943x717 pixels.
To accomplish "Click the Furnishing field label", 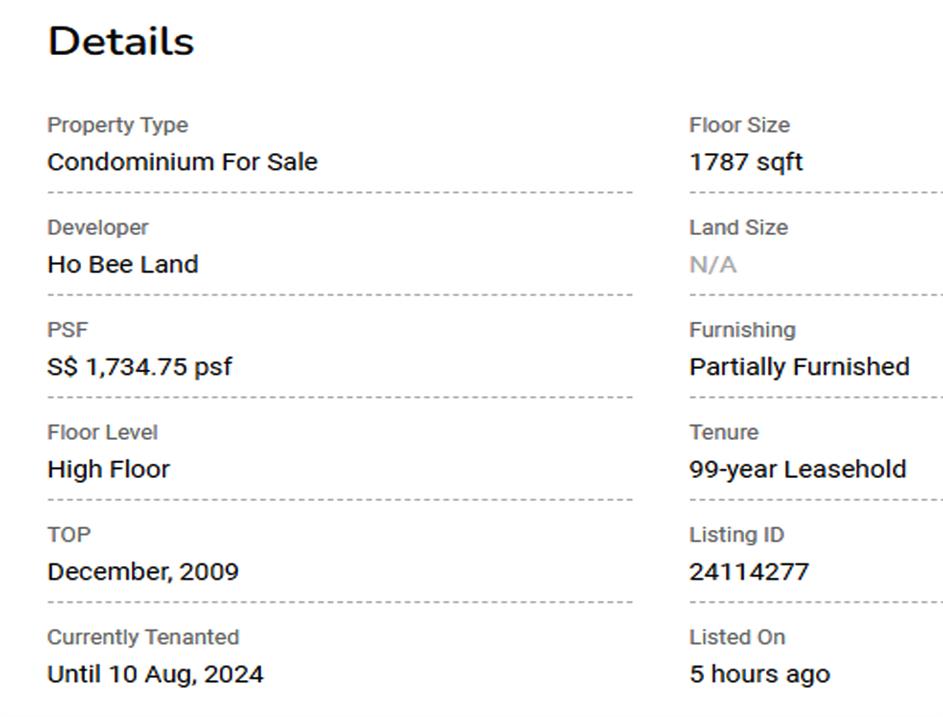I will (x=741, y=330).
